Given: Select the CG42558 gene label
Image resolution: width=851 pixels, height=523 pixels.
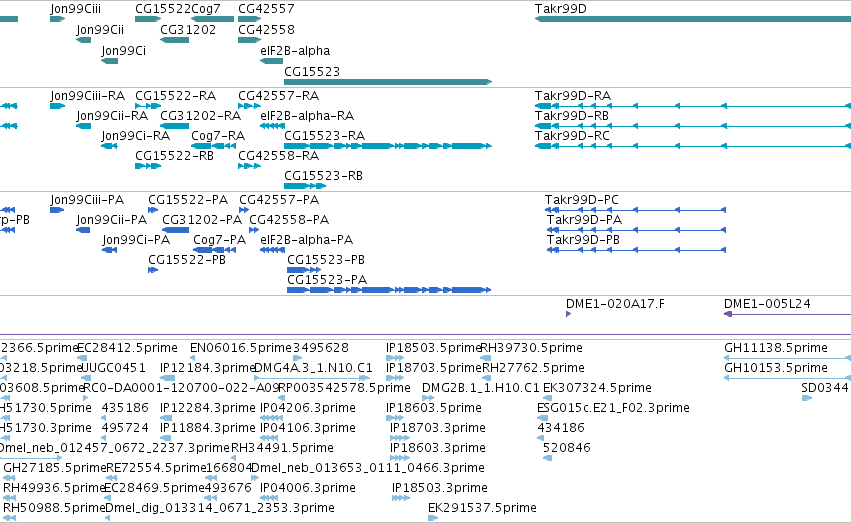Looking at the screenshot, I should coord(266,29).
